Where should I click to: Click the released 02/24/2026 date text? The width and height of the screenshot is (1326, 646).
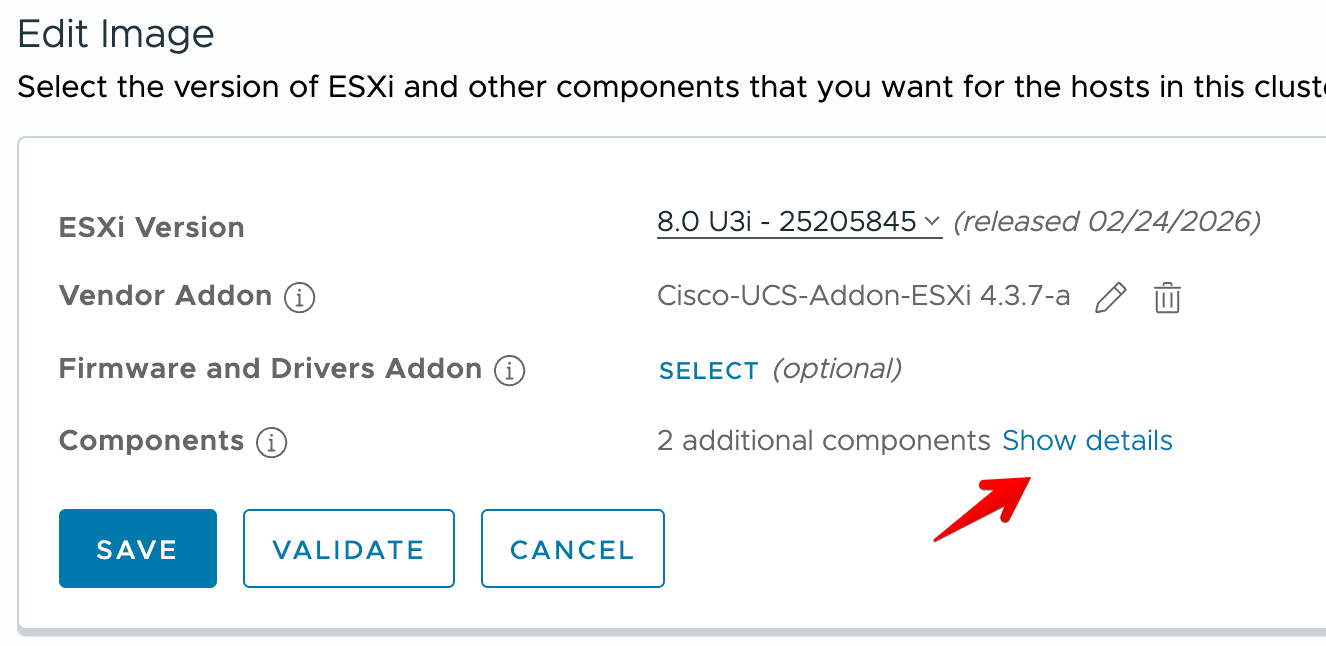coord(1106,221)
